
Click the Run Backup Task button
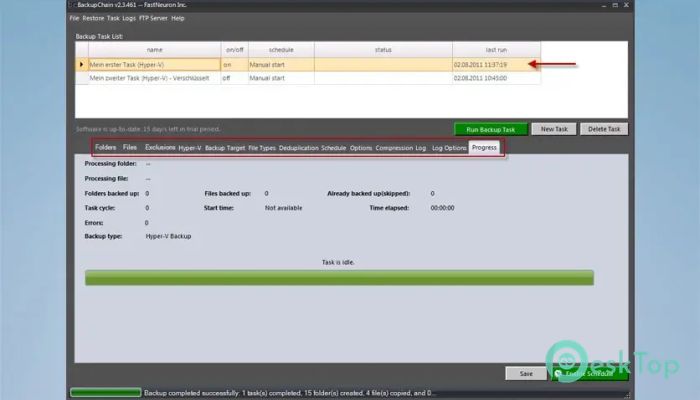(x=491, y=129)
